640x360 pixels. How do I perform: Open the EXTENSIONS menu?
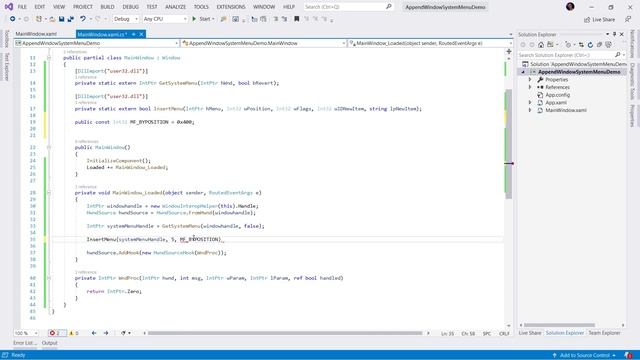tap(231, 7)
